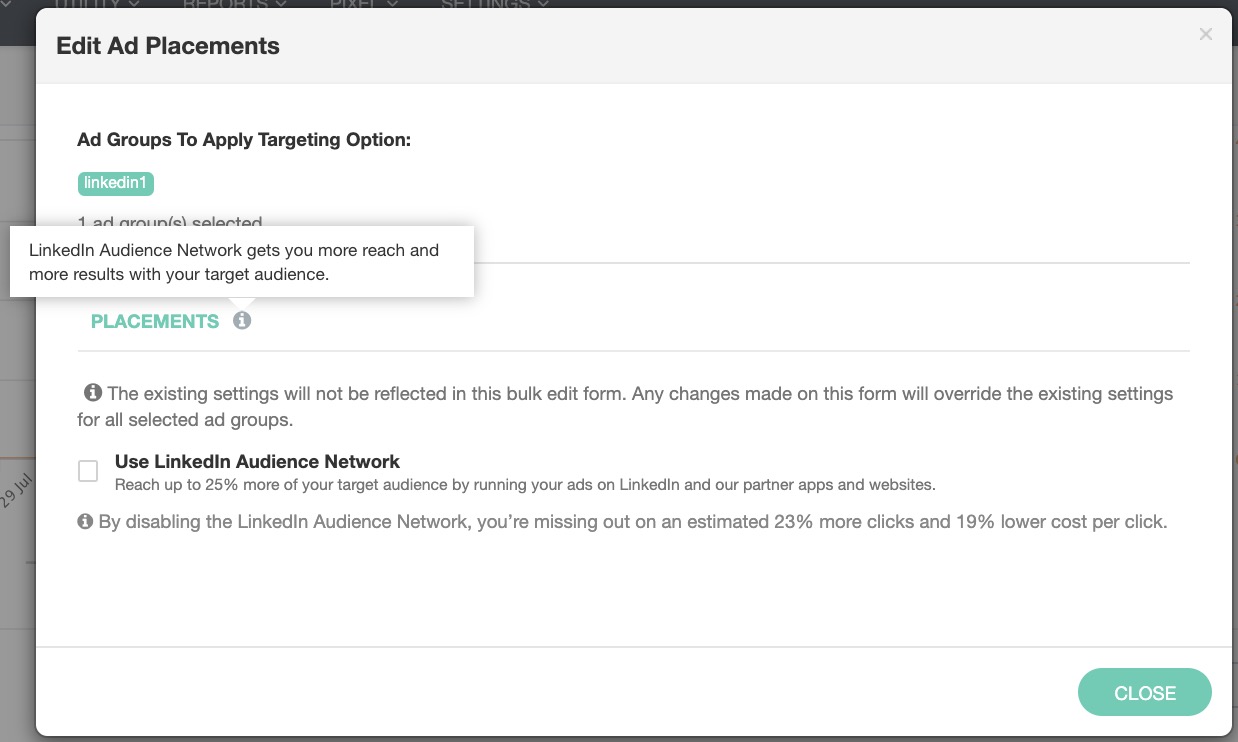
Task: Expand the Reports dropdown menu
Action: click(x=234, y=5)
